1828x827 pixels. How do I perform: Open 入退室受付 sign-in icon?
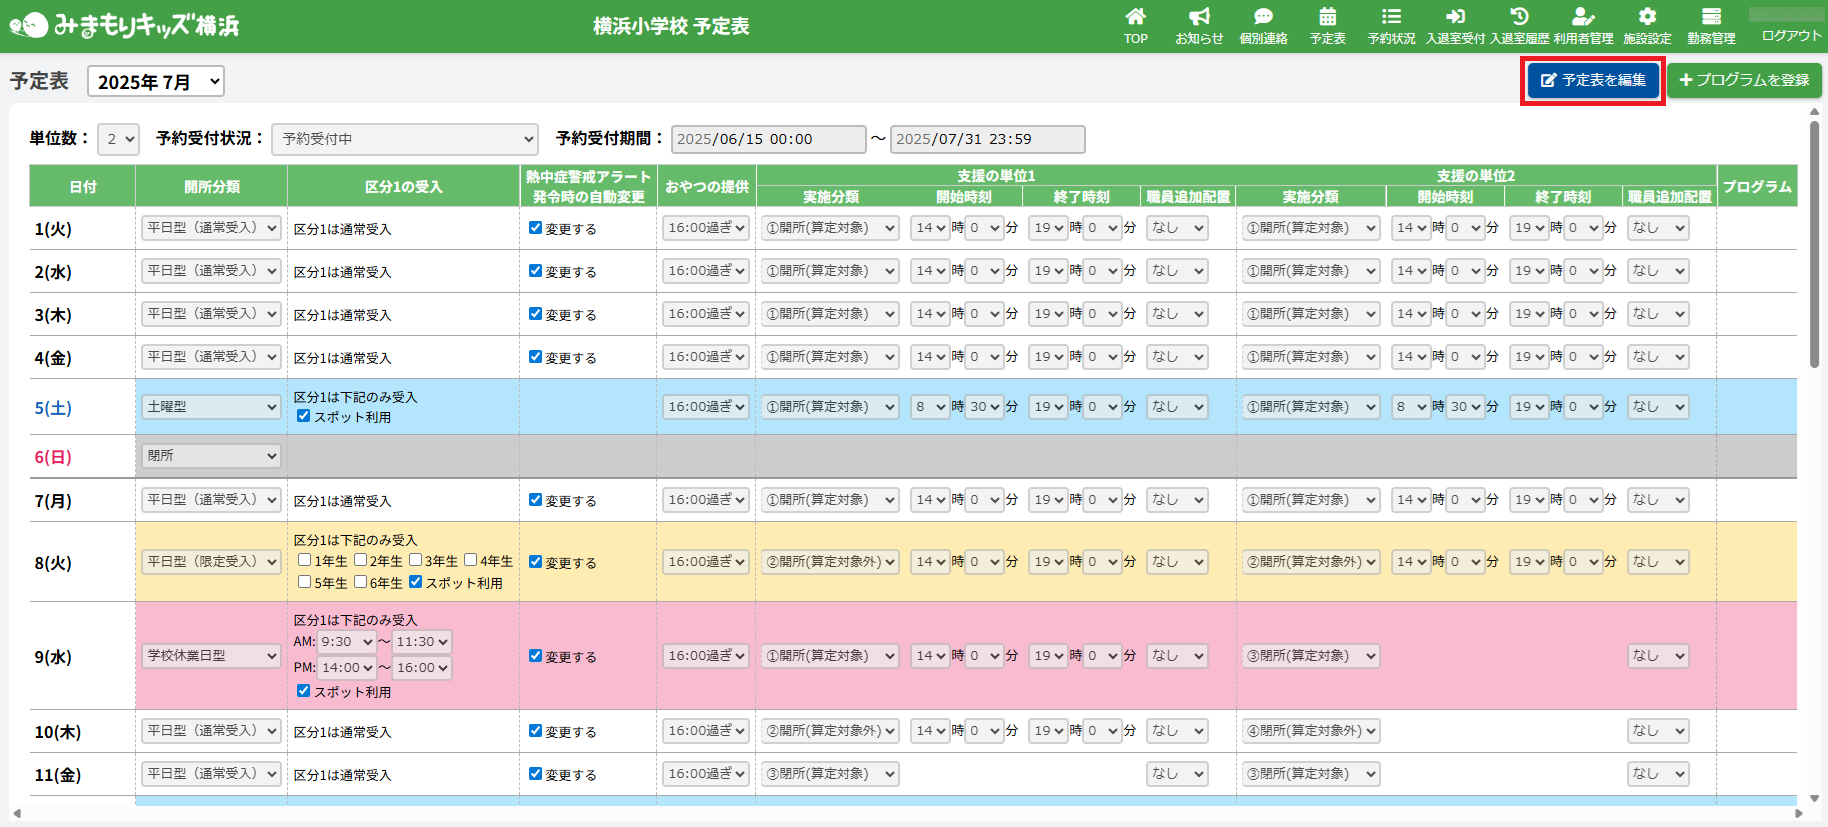pos(1455,17)
